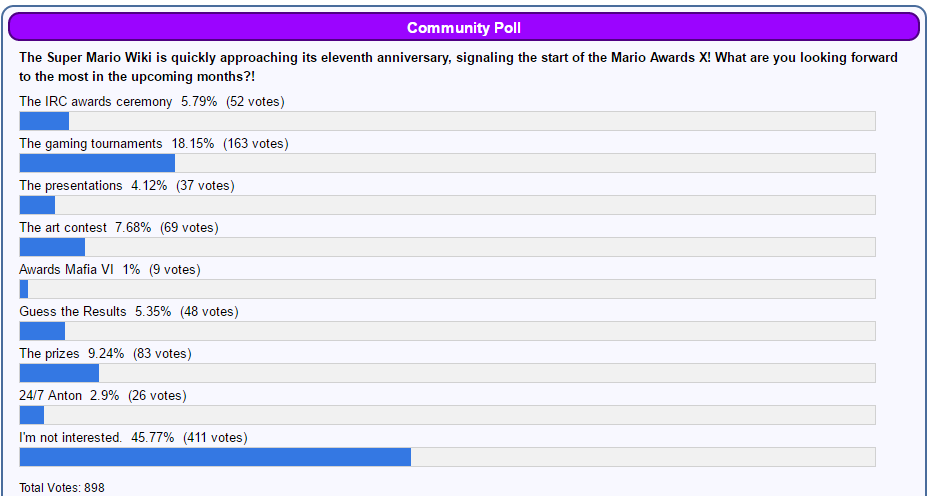Click the prizes blue result bar

59,373
